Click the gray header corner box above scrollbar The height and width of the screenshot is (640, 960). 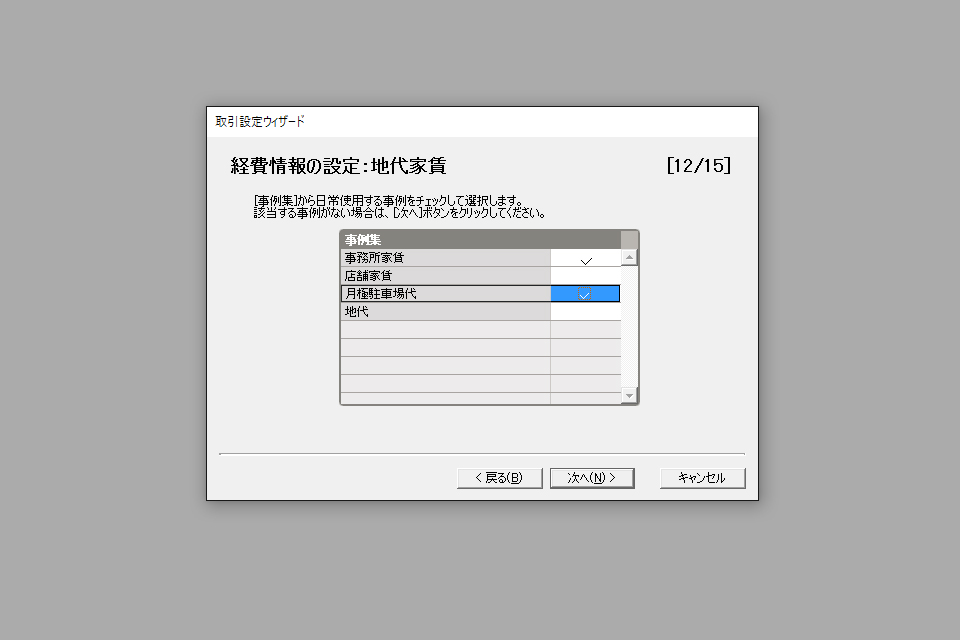pyautogui.click(x=629, y=239)
